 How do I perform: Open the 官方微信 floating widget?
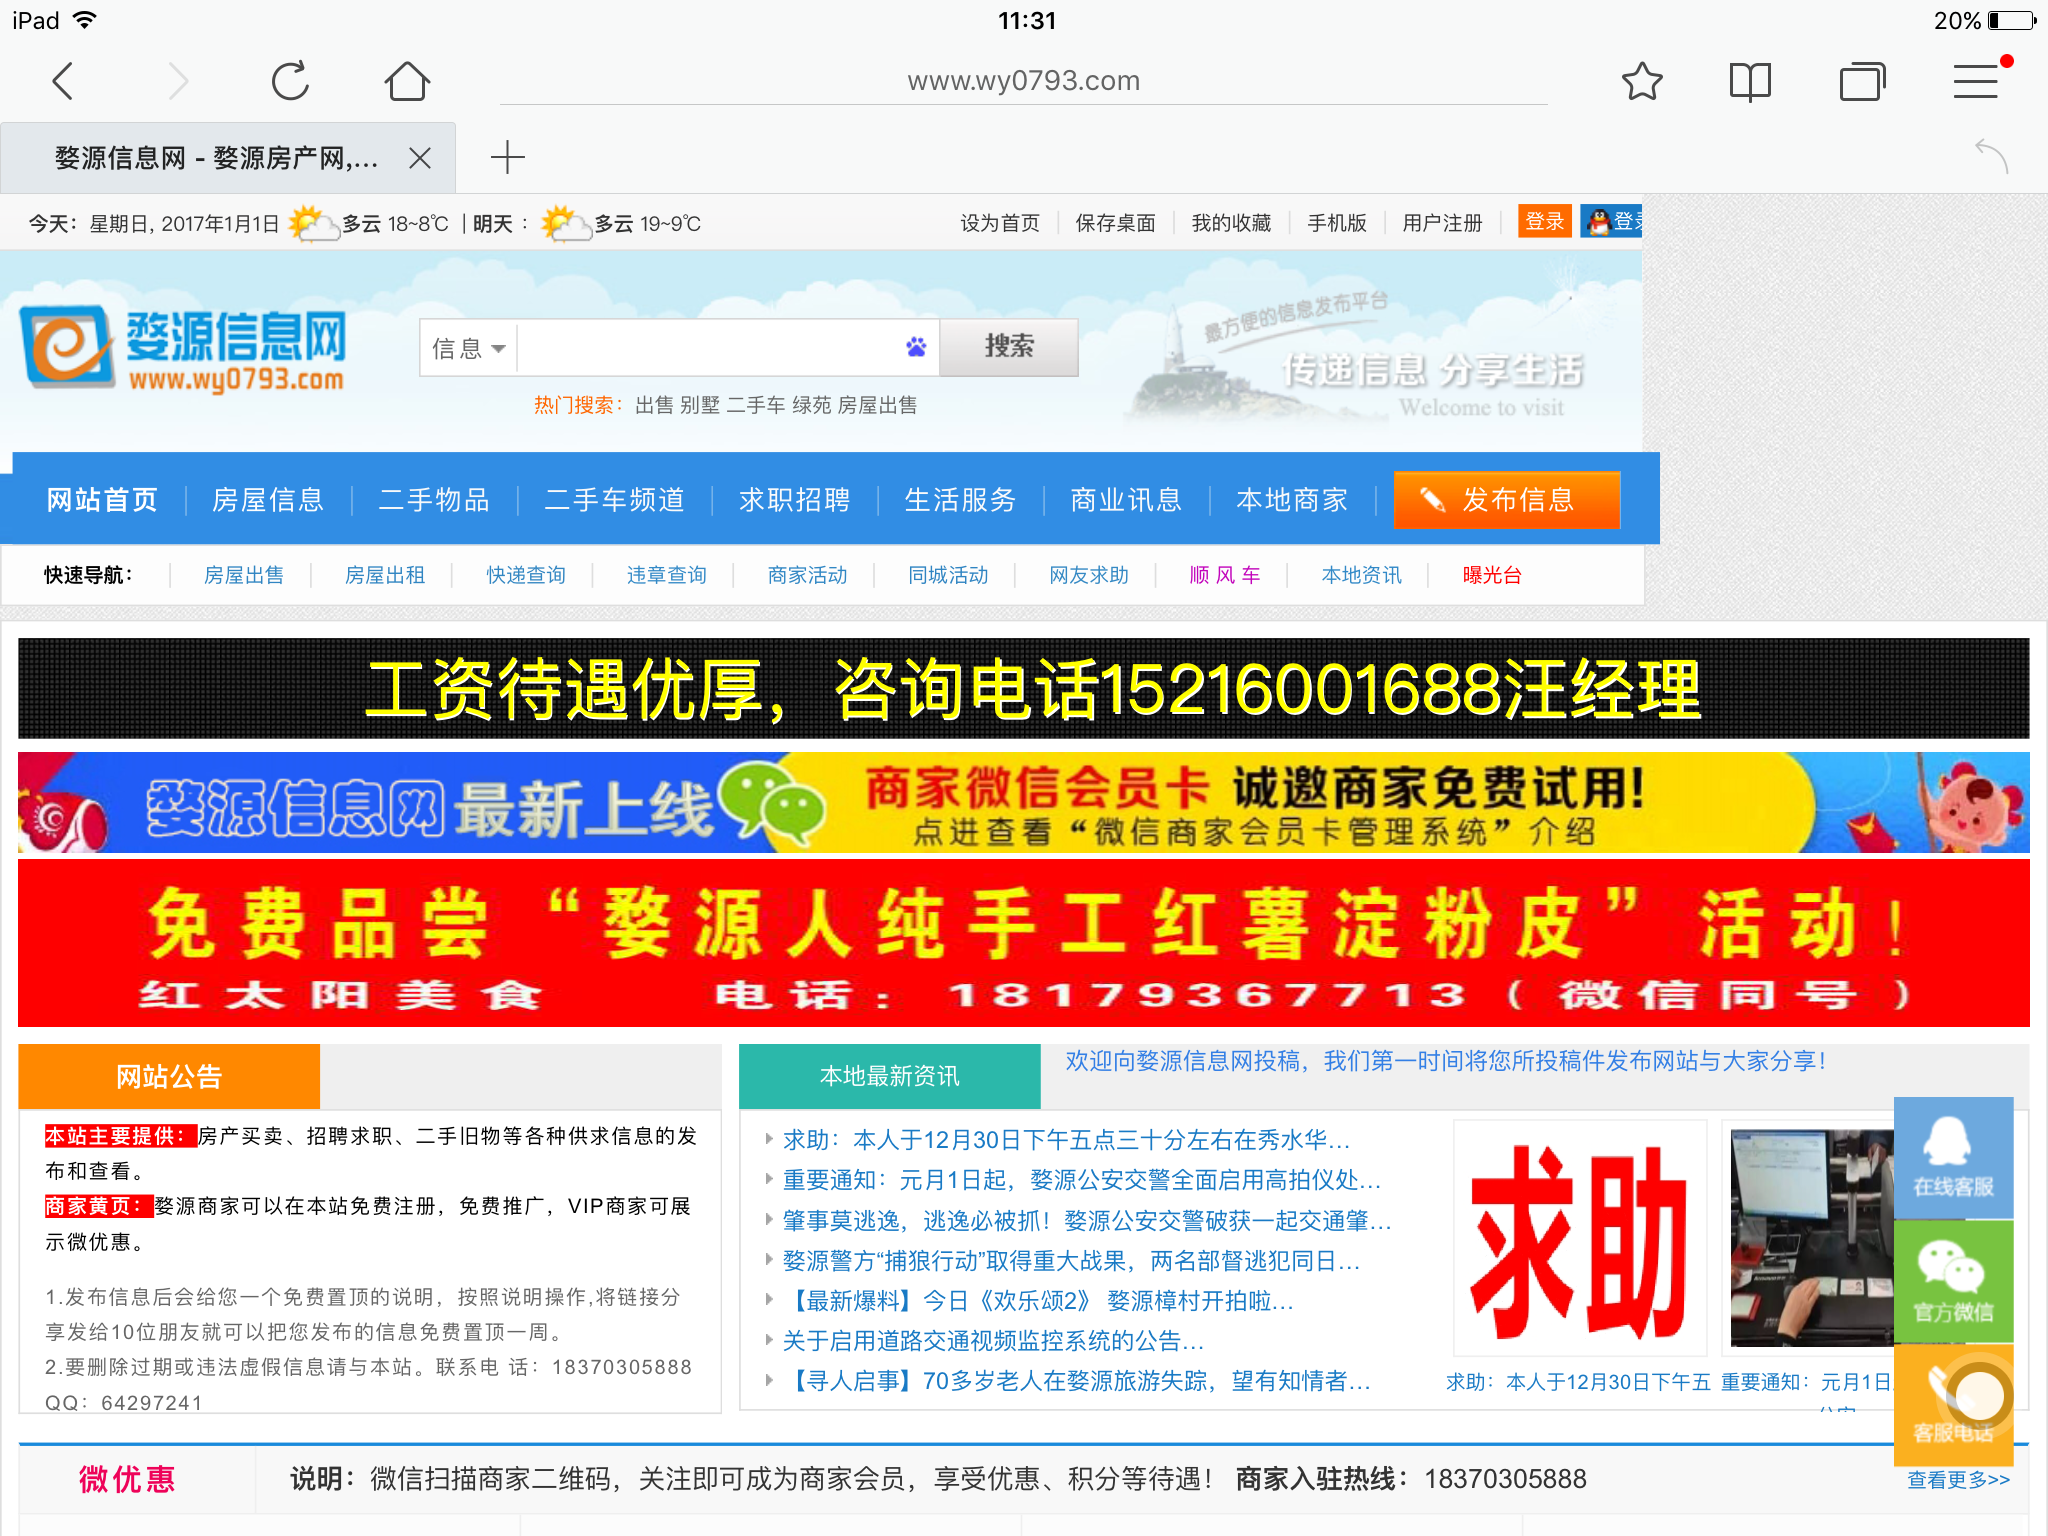(x=1952, y=1281)
